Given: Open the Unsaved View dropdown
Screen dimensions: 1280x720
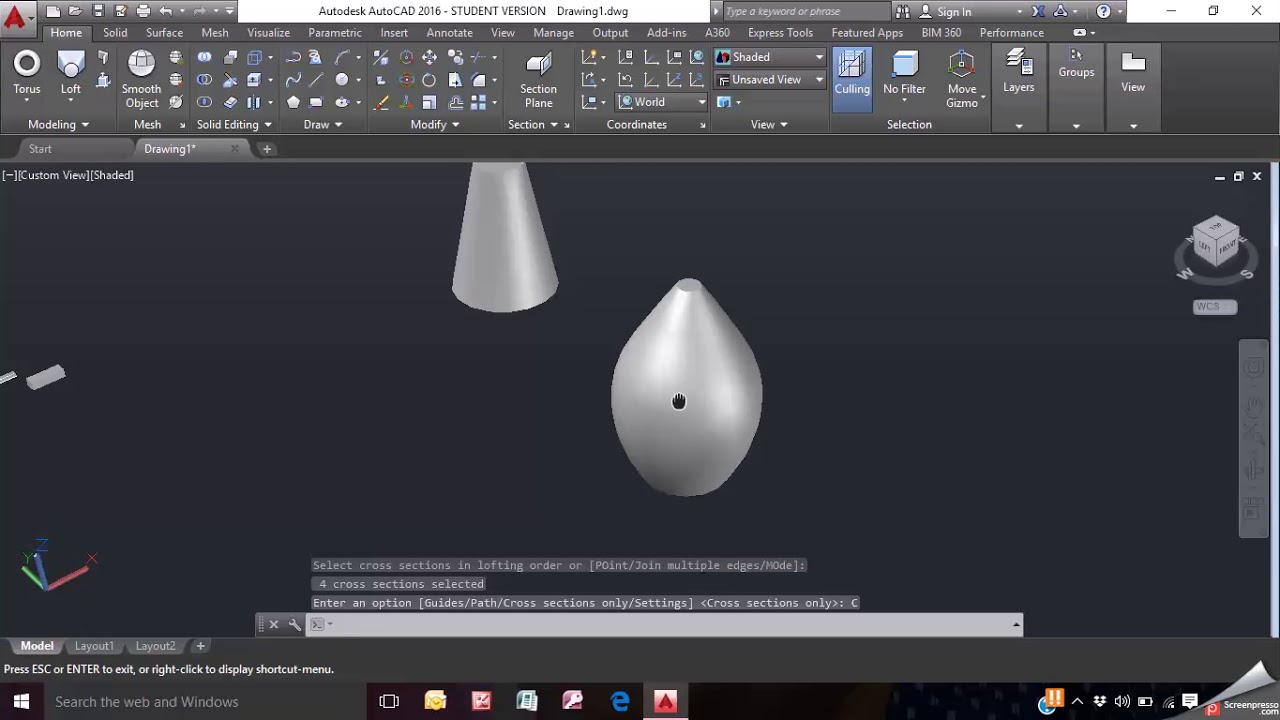Looking at the screenshot, I should 770,79.
